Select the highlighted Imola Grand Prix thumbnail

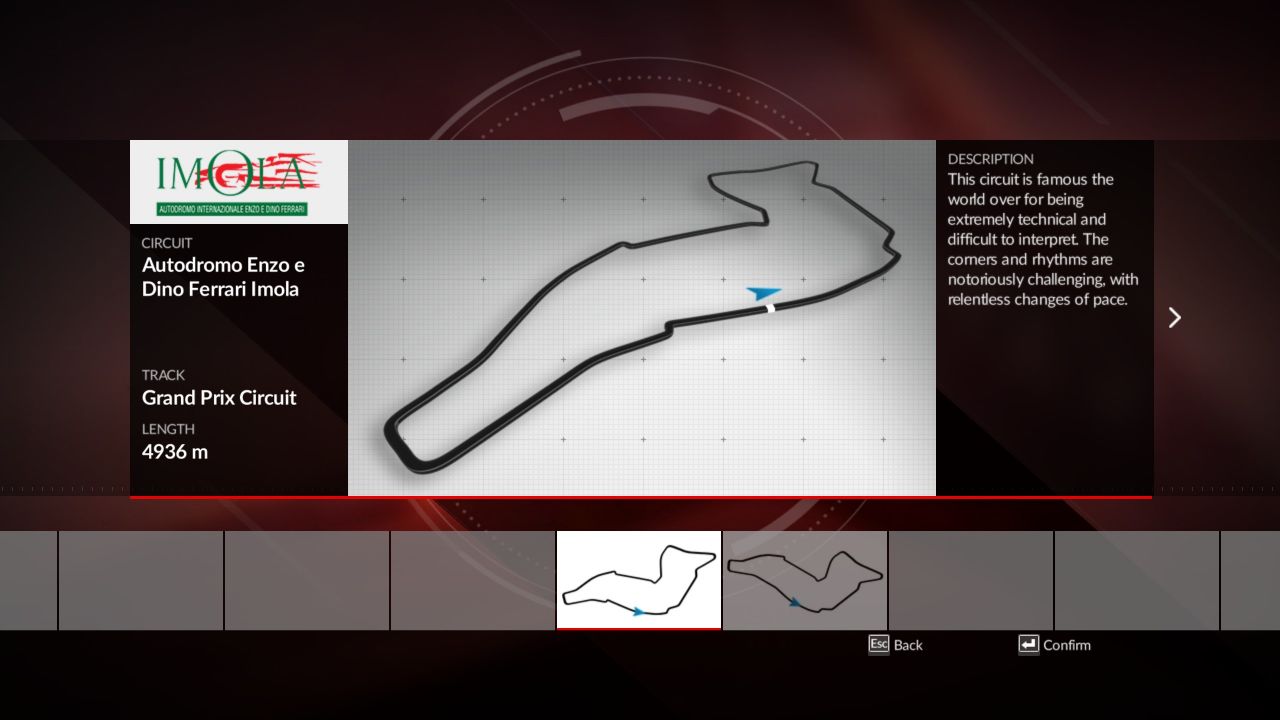click(638, 580)
